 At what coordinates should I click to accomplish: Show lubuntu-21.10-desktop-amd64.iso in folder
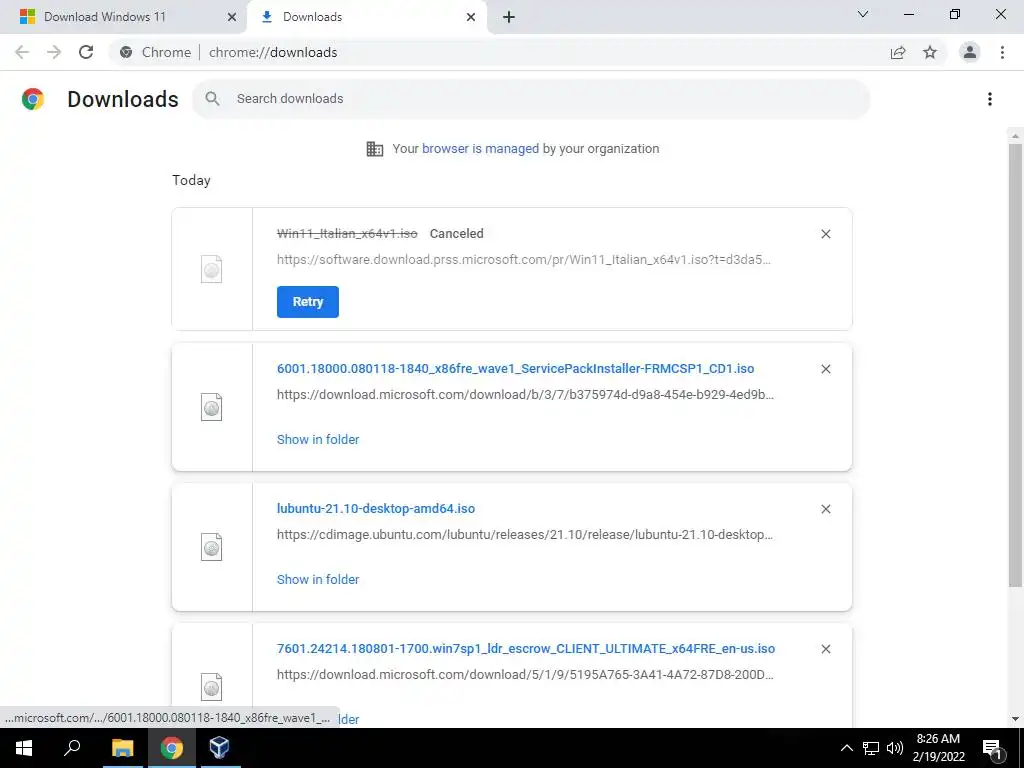pyautogui.click(x=318, y=579)
